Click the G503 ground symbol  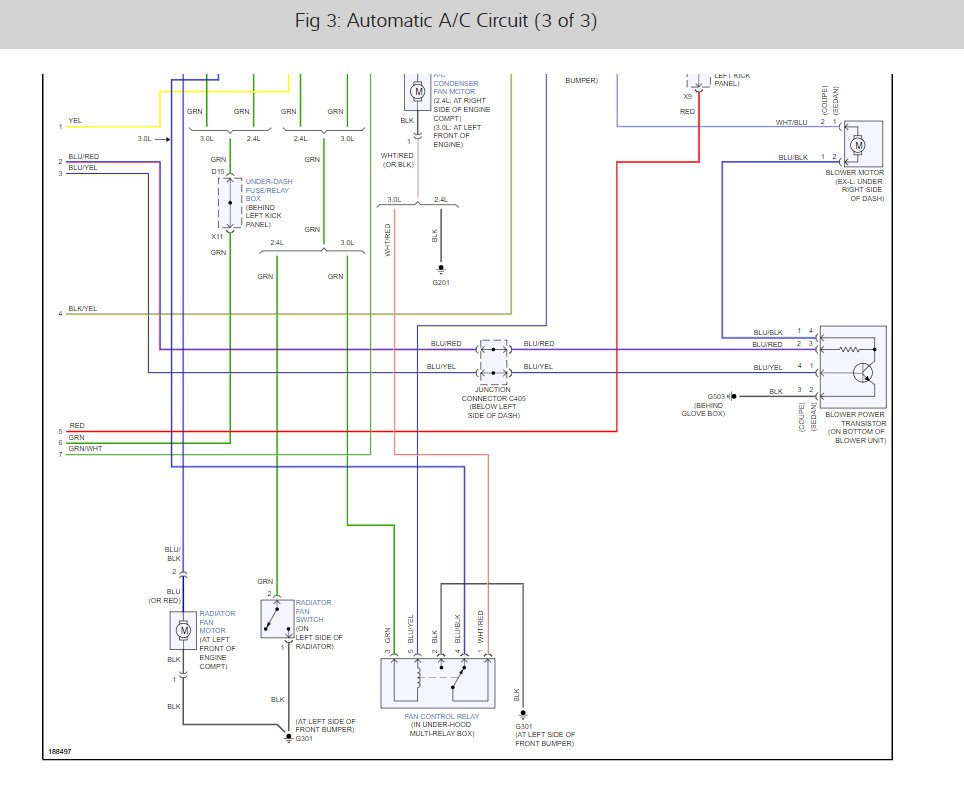[732, 397]
